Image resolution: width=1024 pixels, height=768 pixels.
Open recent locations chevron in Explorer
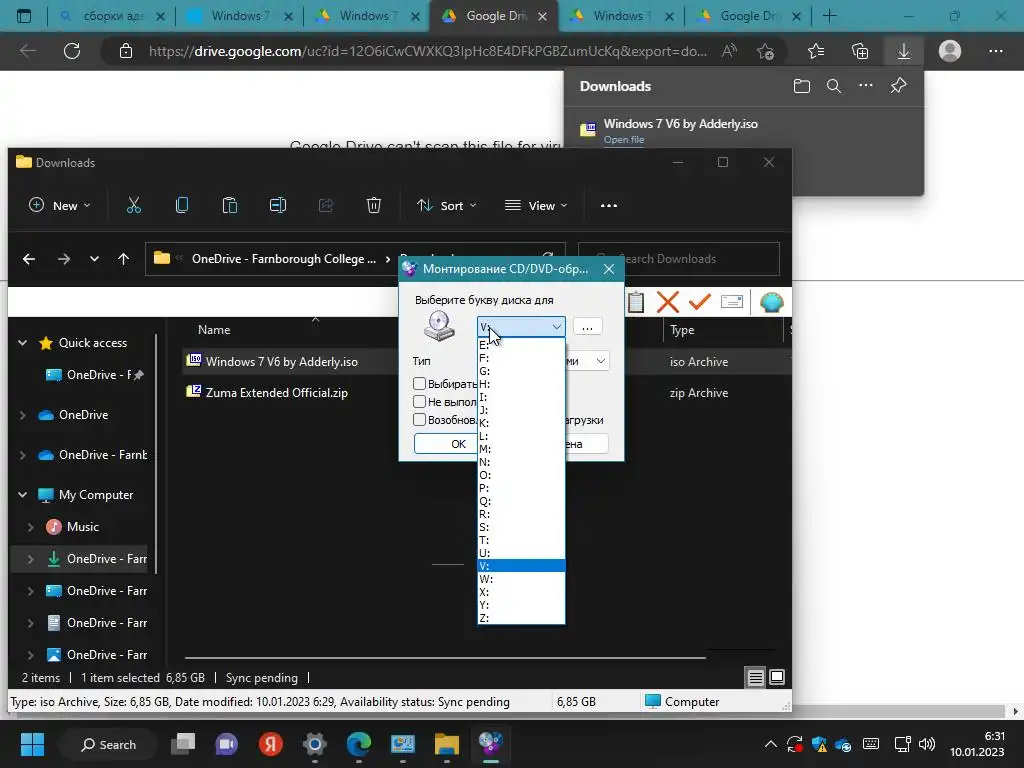94,259
